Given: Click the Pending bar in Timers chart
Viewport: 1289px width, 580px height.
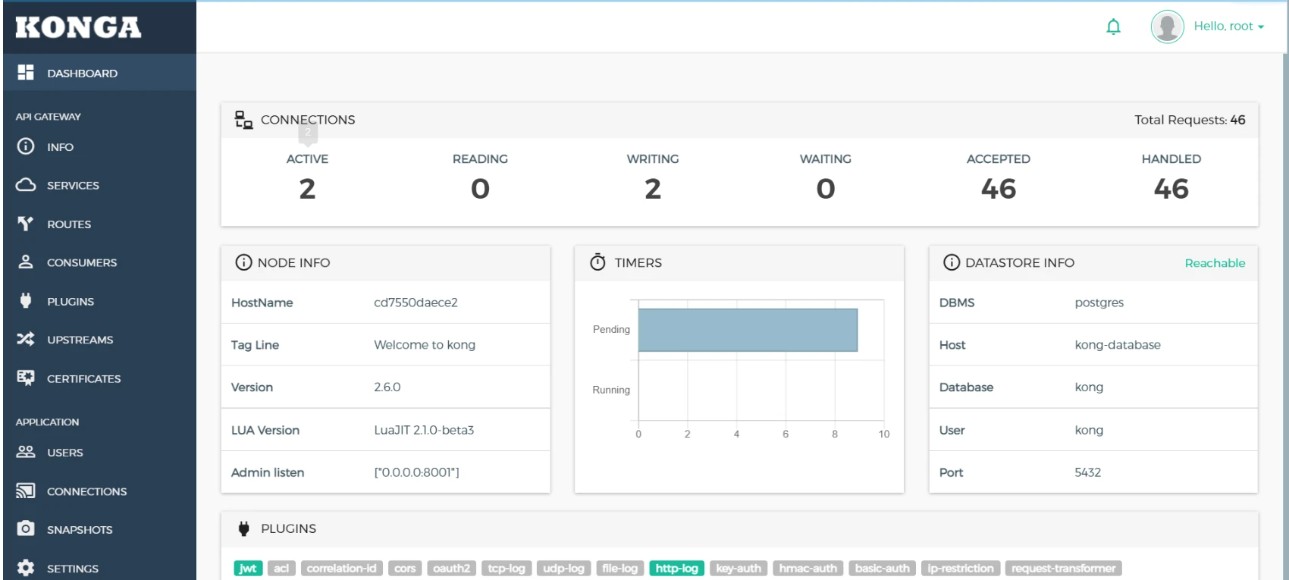Looking at the screenshot, I should pos(748,330).
